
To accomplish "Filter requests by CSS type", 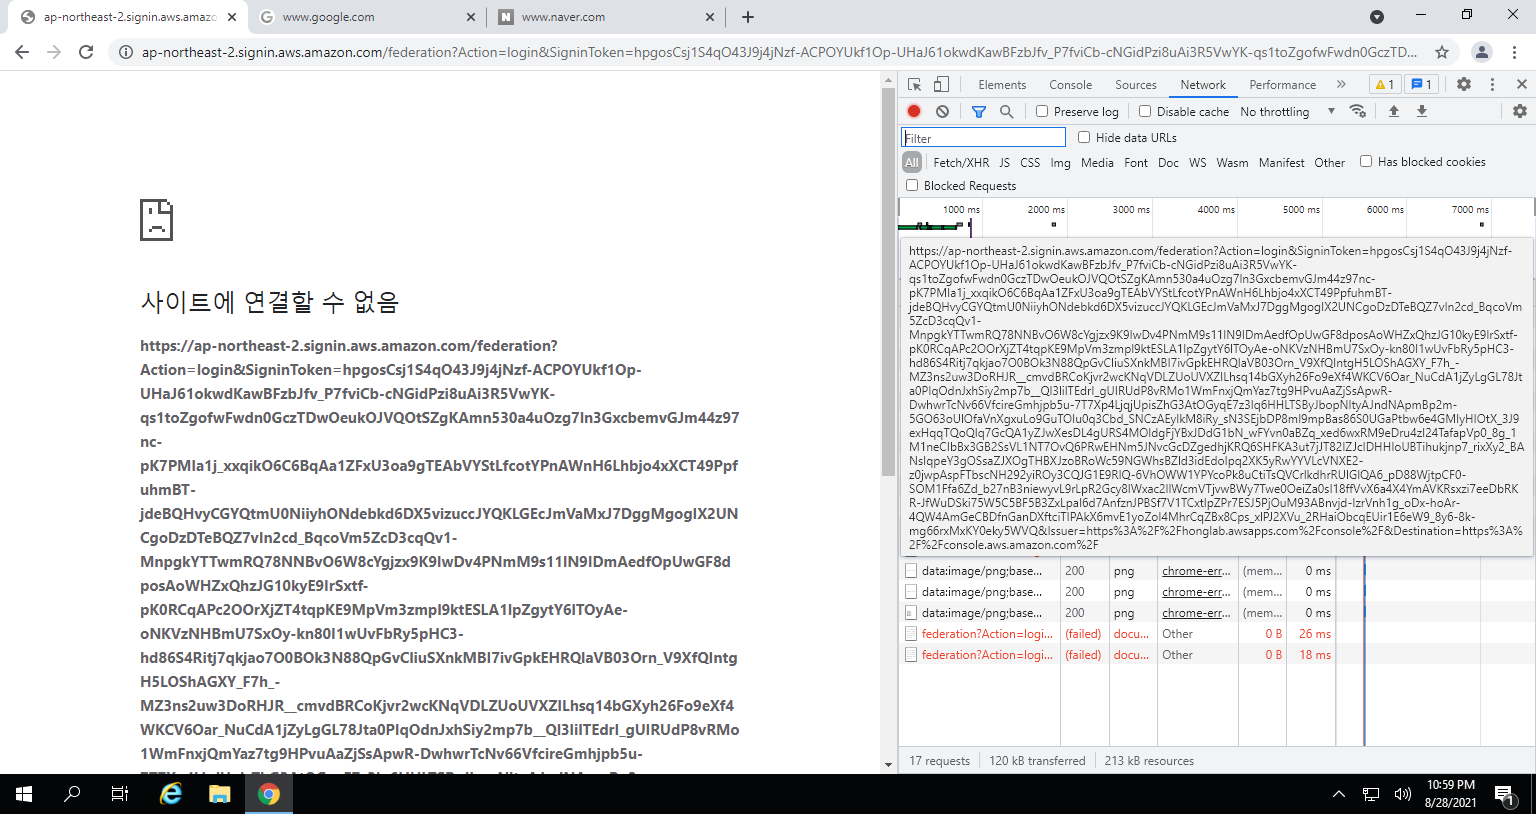I will 1030,162.
